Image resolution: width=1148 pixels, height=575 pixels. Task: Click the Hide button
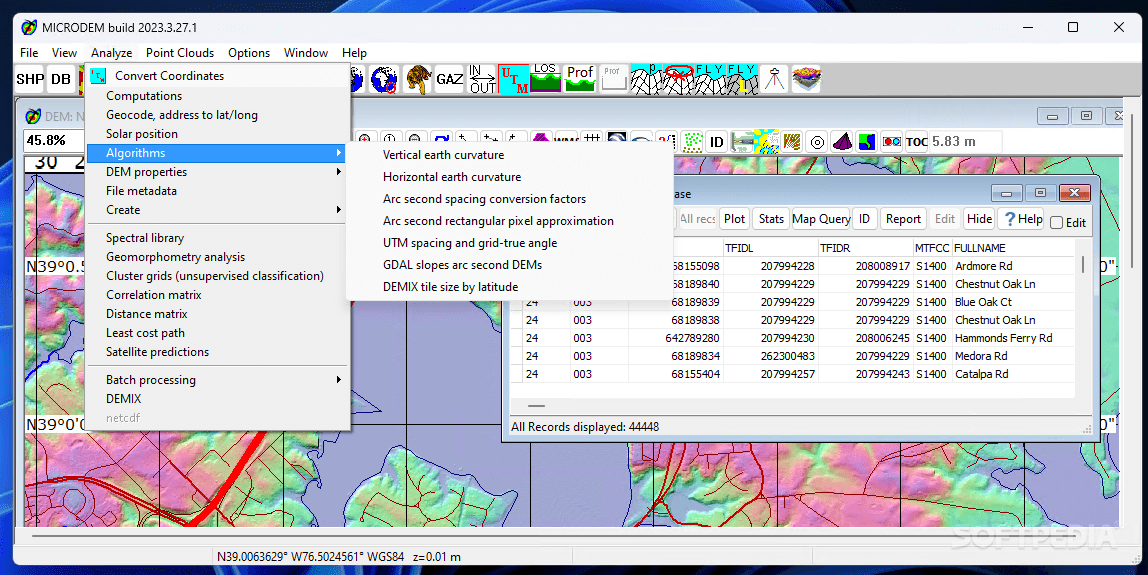click(x=980, y=219)
